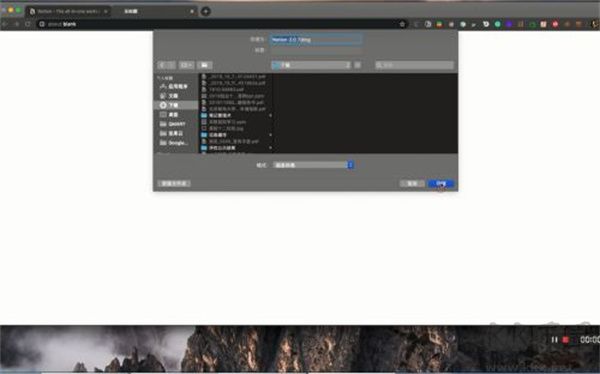
Task: Go forward in browser history
Action: click(x=17, y=24)
